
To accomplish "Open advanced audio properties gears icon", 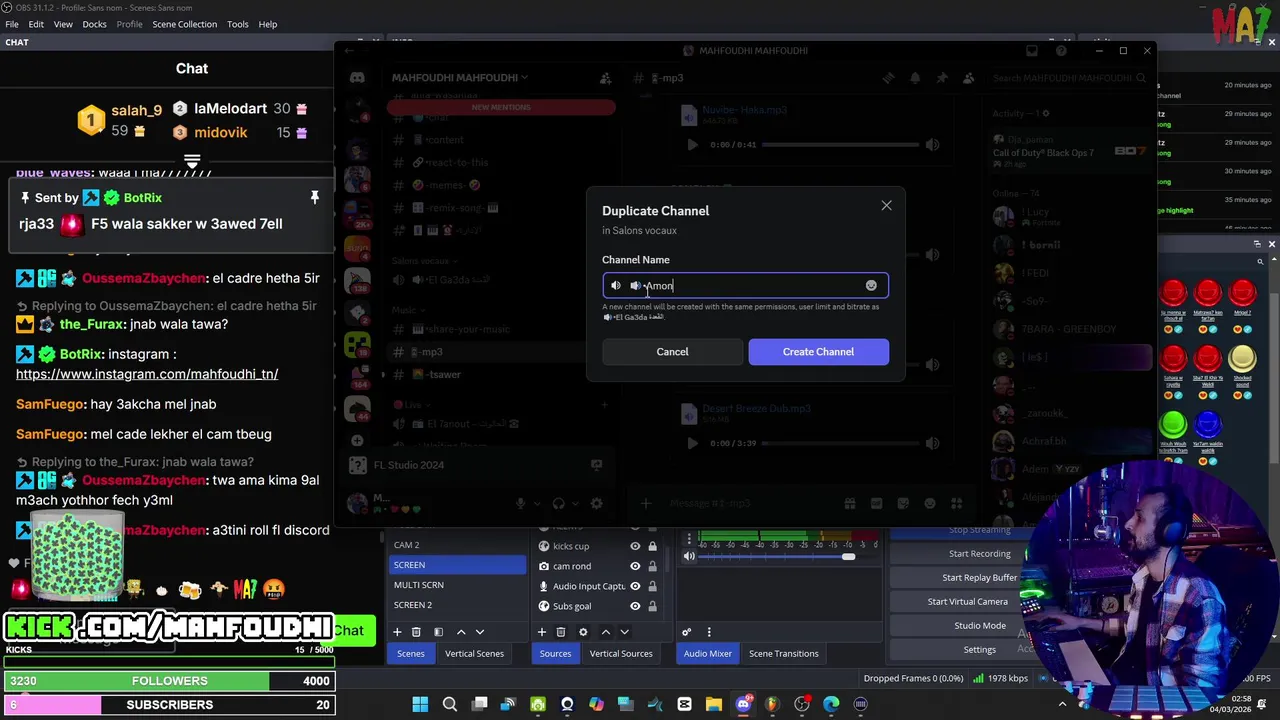I will click(686, 632).
